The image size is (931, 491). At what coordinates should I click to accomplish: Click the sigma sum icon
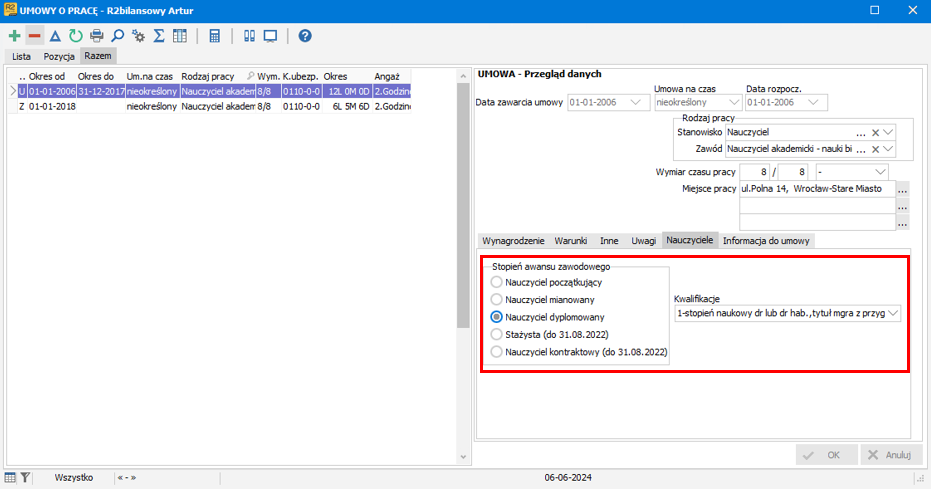tap(159, 36)
